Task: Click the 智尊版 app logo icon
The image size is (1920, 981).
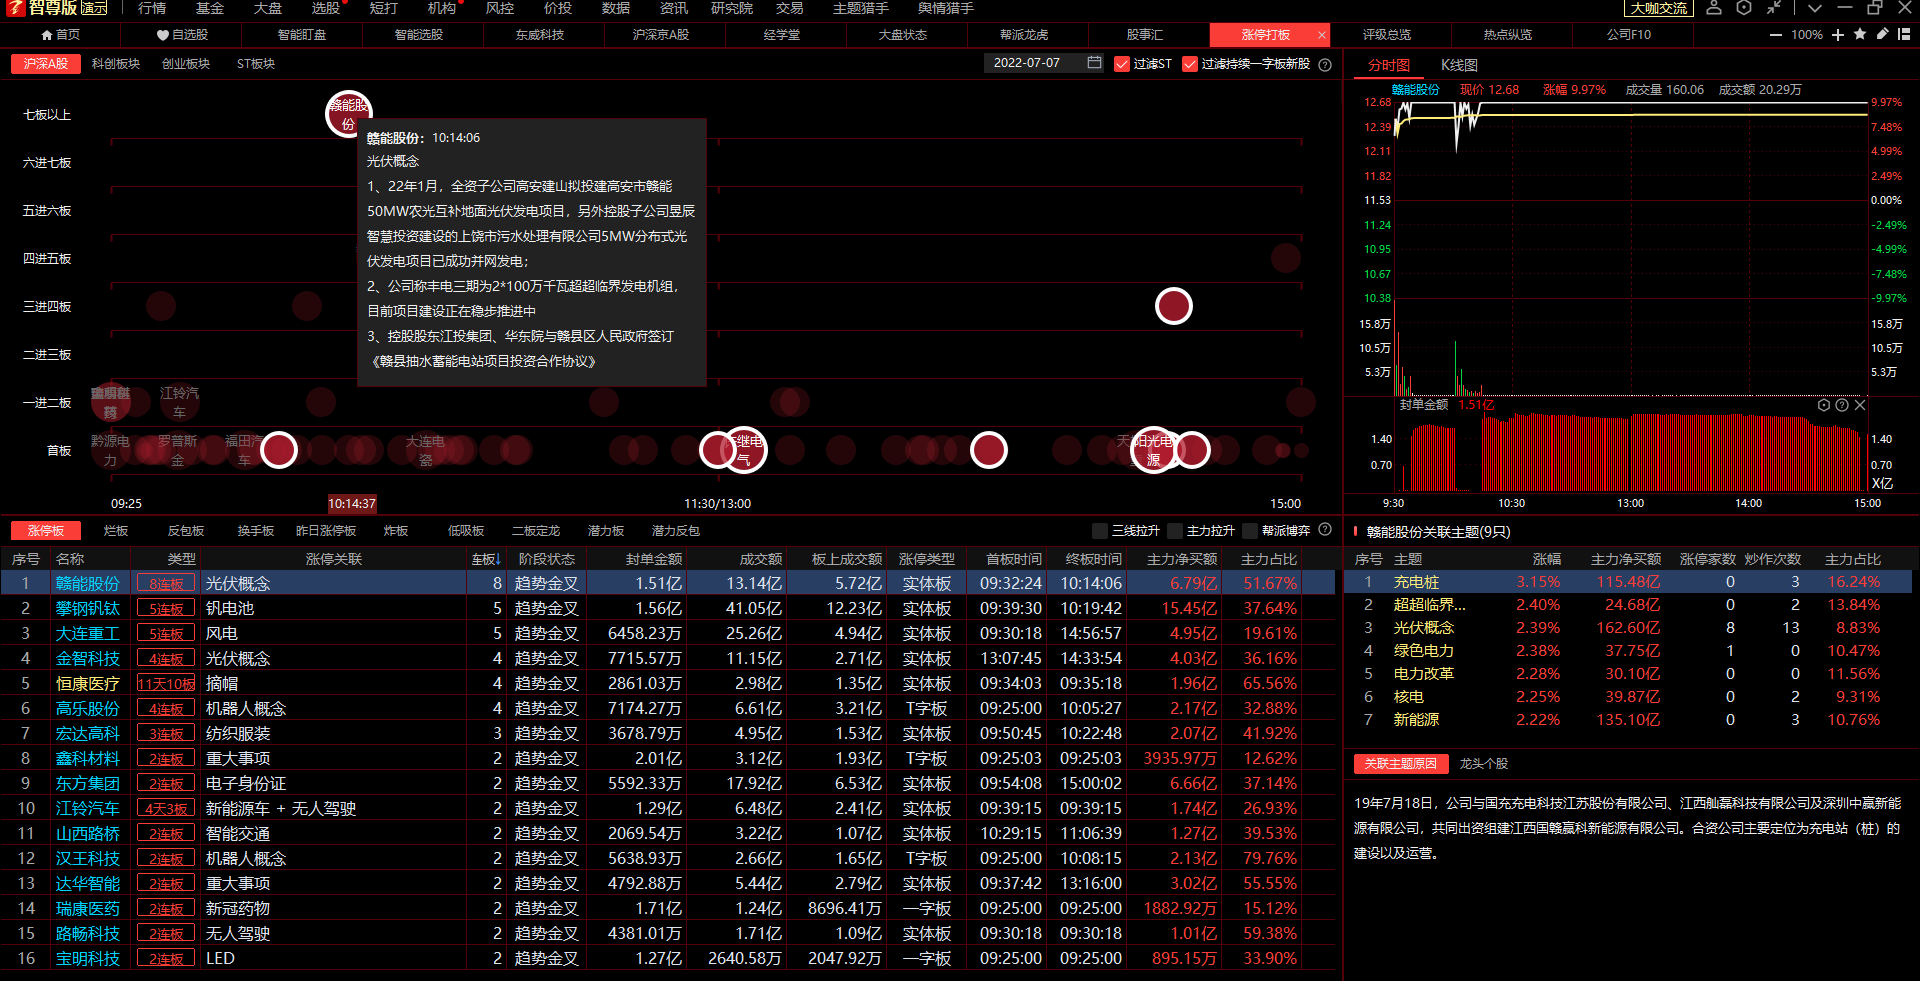Action: [15, 8]
